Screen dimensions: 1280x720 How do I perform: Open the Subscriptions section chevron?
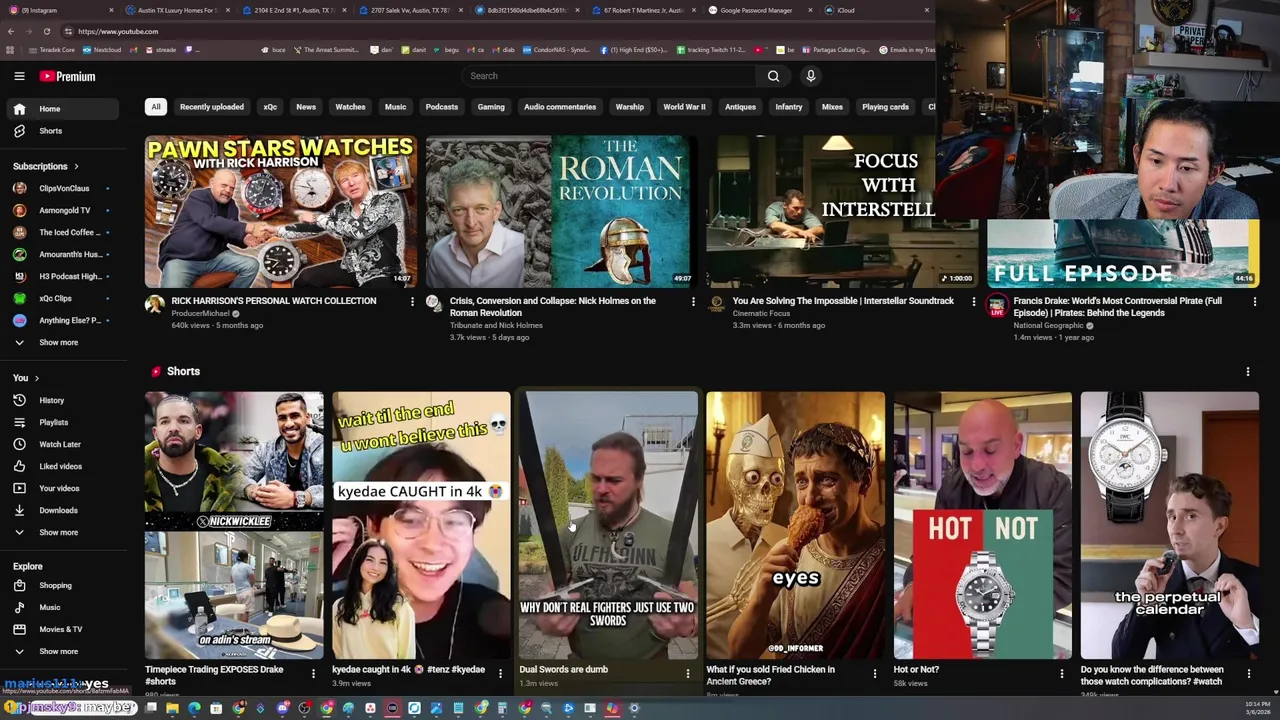point(75,166)
